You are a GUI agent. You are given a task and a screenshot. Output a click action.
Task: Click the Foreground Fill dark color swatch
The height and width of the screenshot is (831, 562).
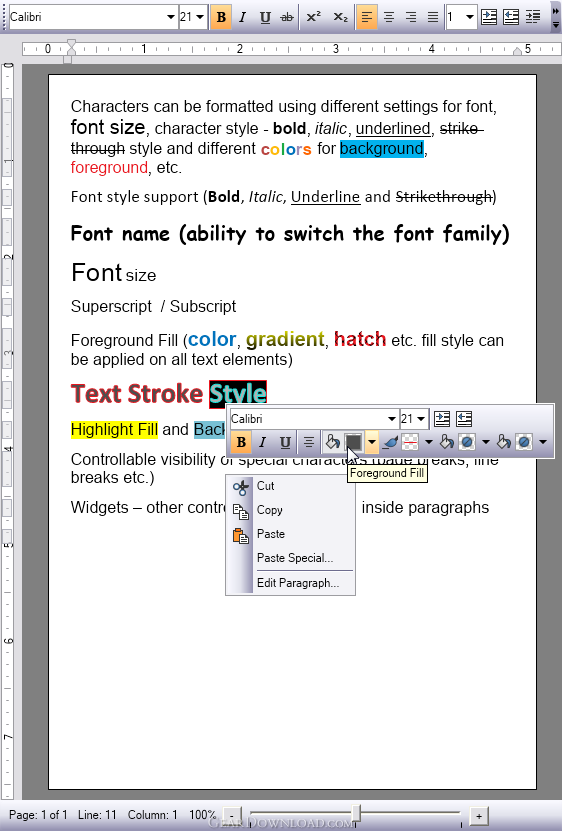click(353, 442)
